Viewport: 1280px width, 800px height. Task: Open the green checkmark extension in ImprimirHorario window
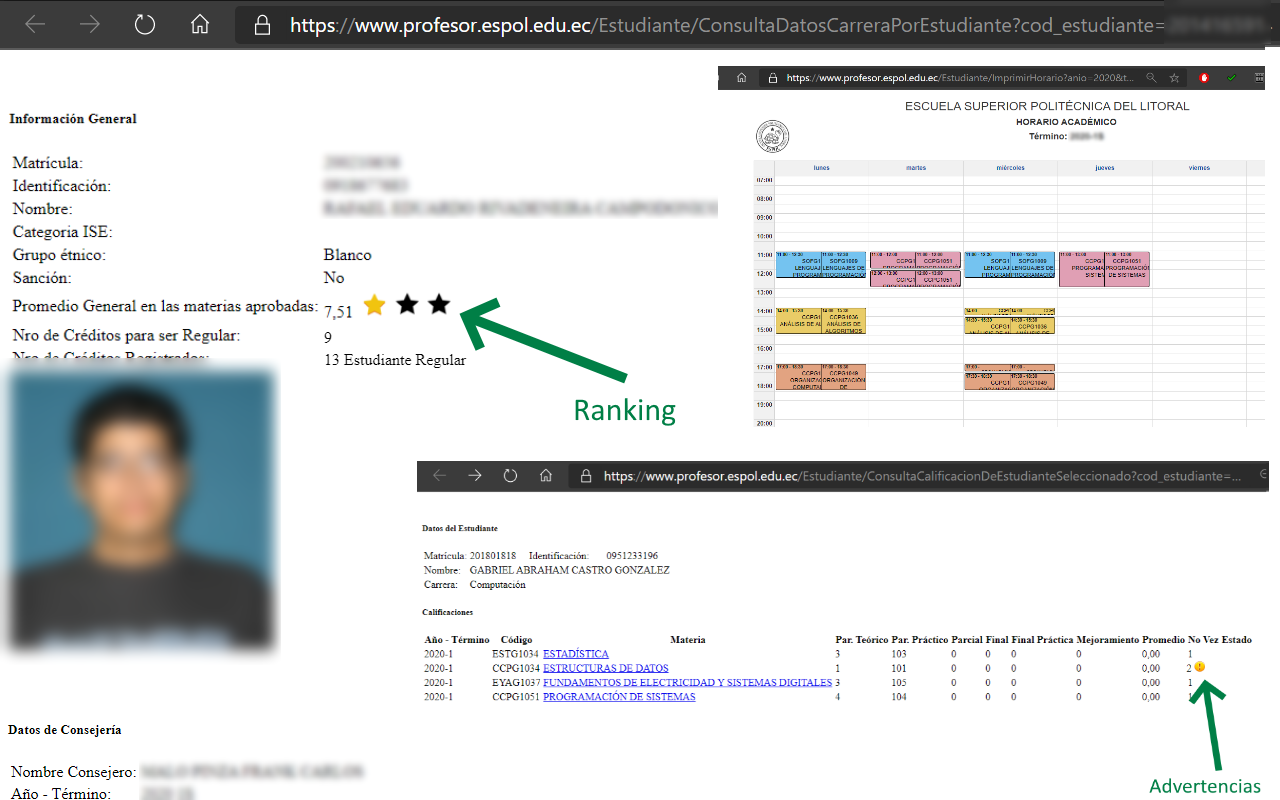coord(1231,77)
